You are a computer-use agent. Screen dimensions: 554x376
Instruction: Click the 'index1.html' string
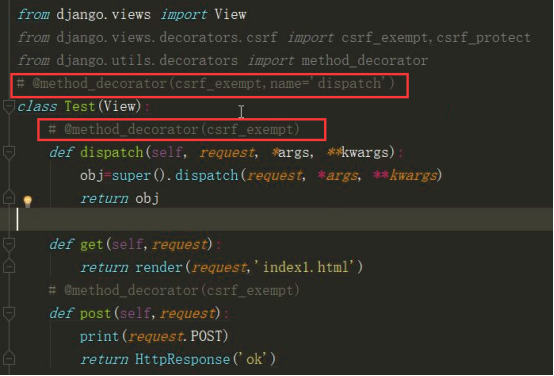(x=304, y=267)
